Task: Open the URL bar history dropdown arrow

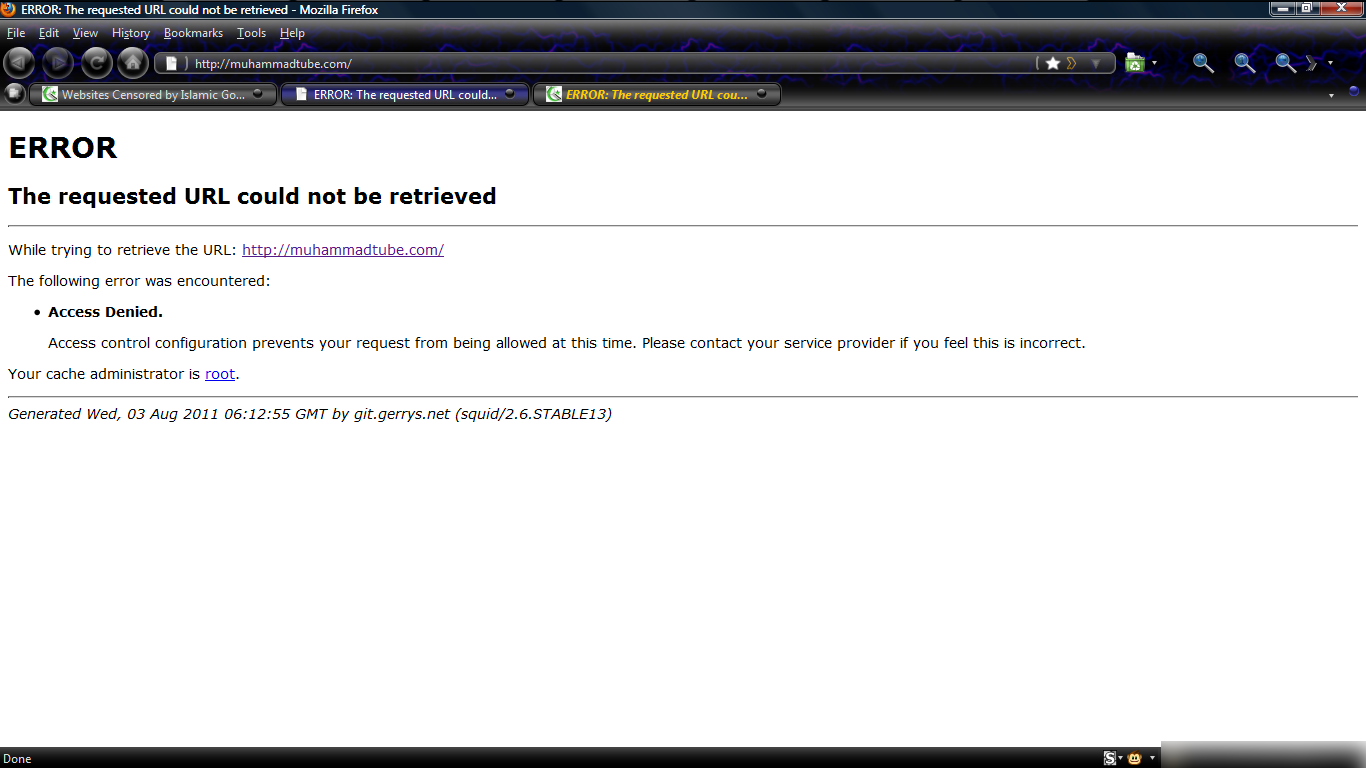Action: [1096, 63]
